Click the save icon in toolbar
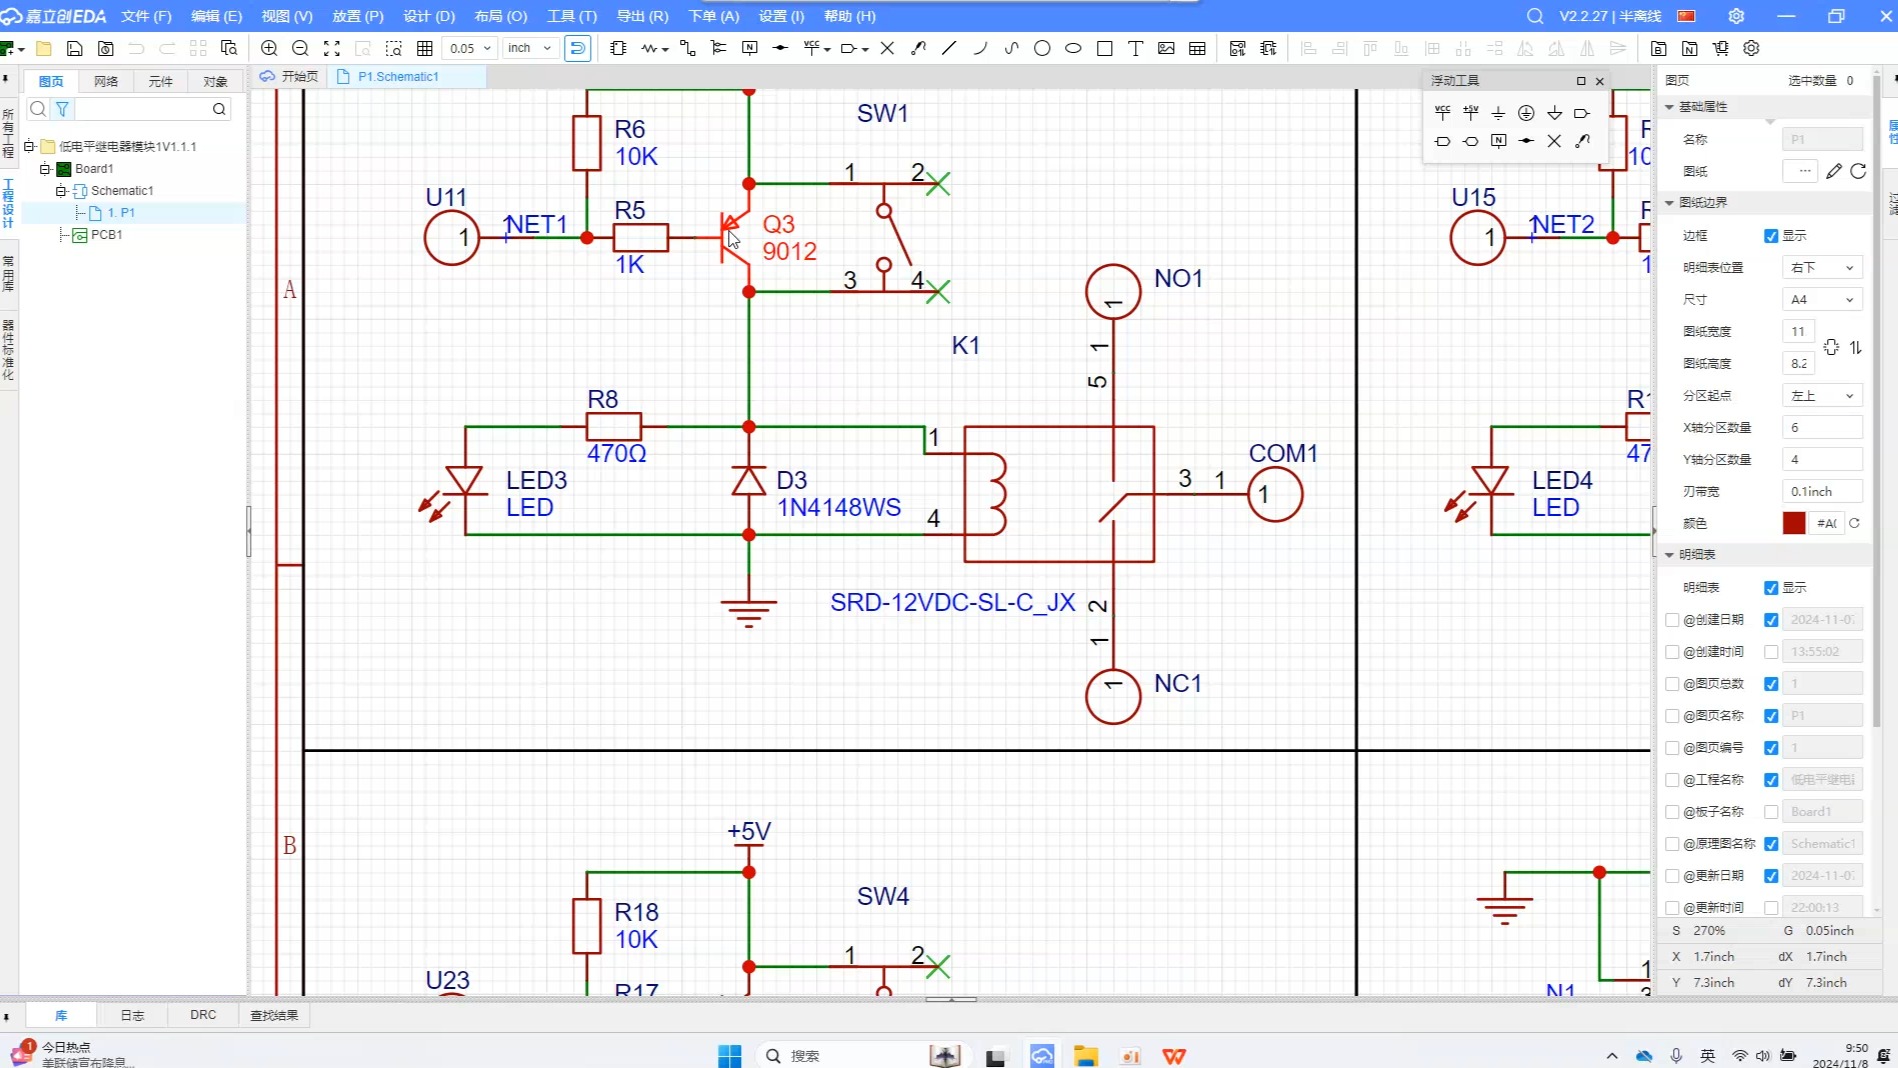 click(74, 48)
